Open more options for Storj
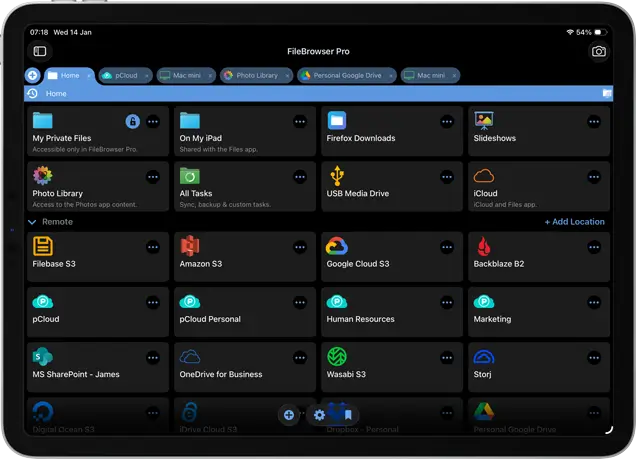The width and height of the screenshot is (636, 459). point(594,358)
